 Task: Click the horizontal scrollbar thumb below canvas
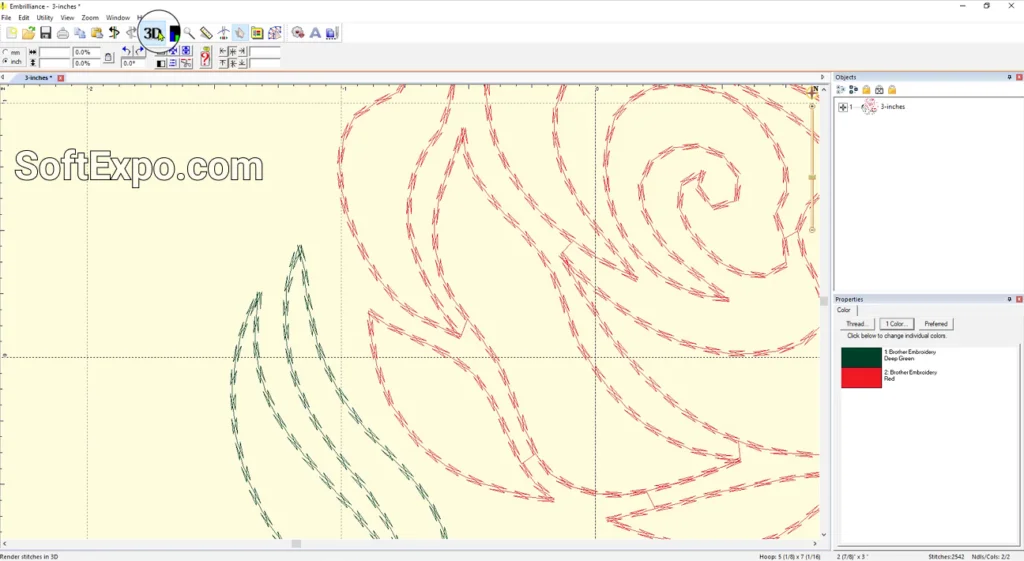click(x=296, y=543)
